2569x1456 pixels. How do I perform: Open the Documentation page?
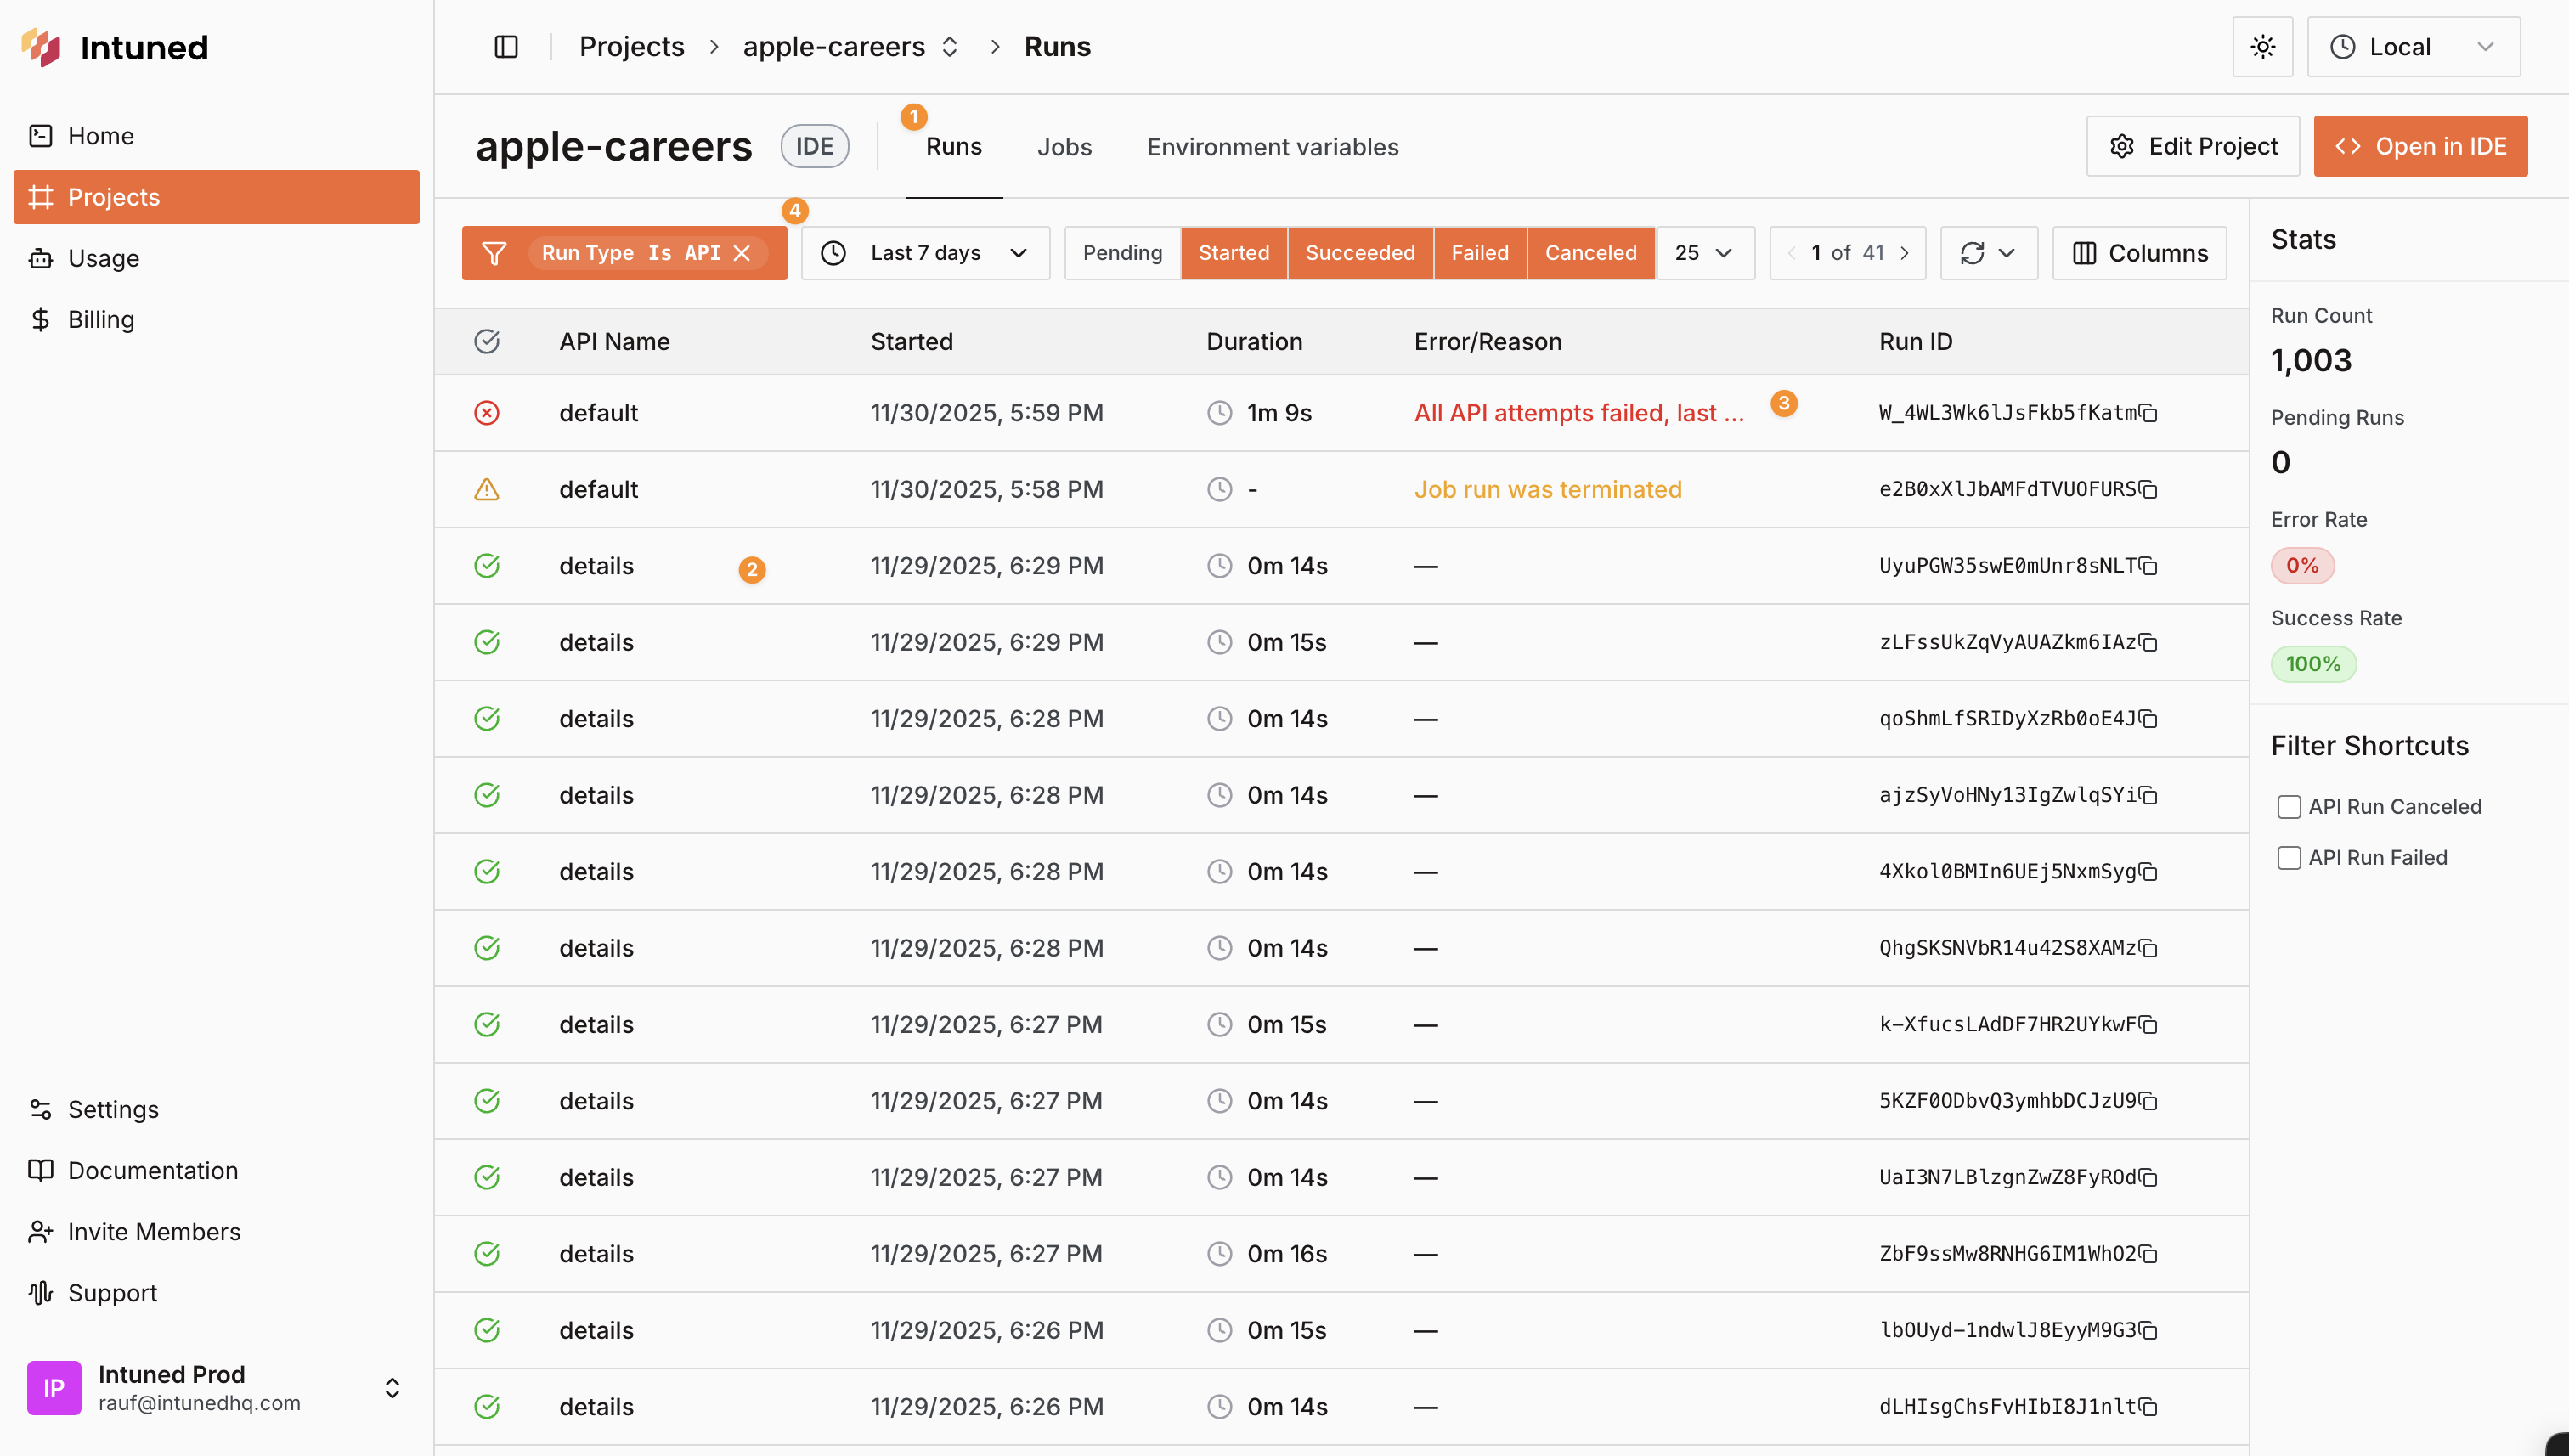point(151,1170)
